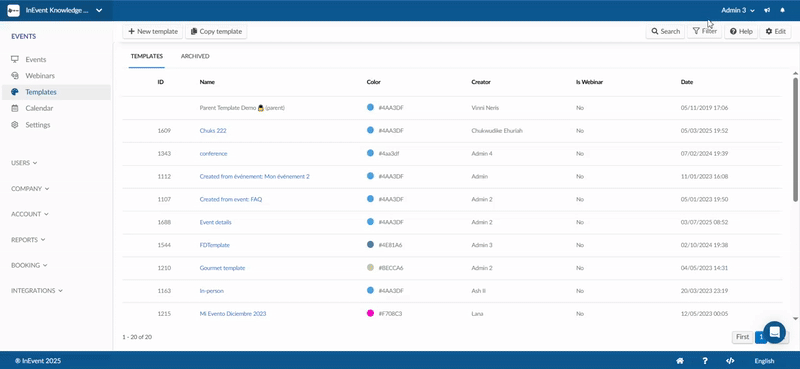This screenshot has height=369, width=800.
Task: Change language from English in footer
Action: pos(764,361)
